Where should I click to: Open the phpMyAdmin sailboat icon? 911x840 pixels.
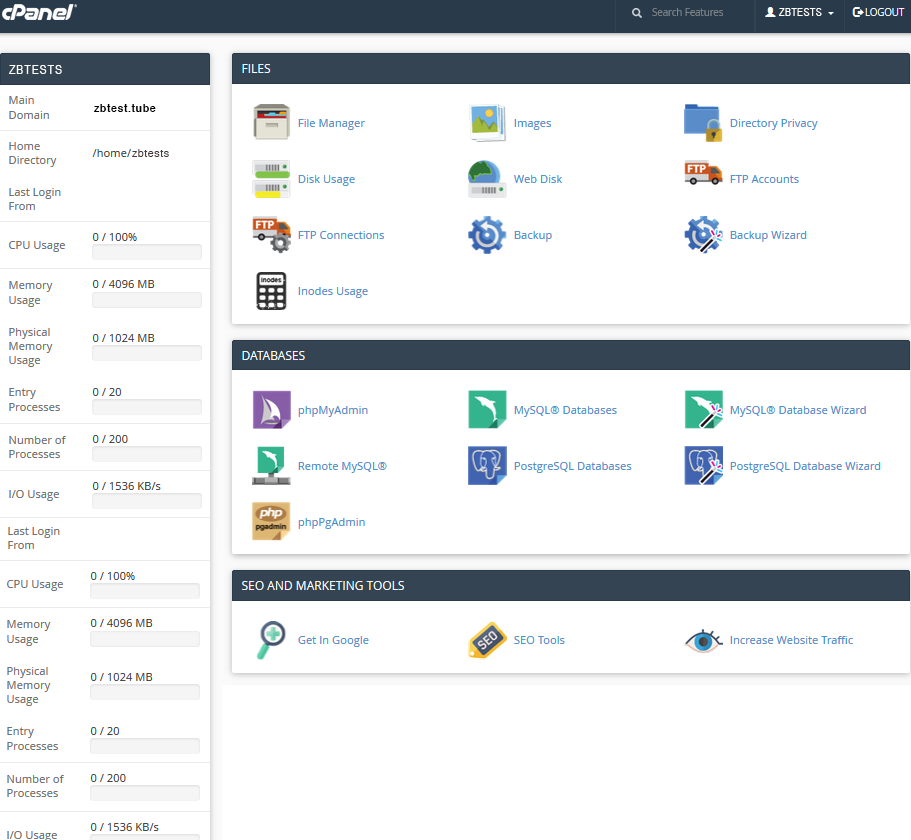(271, 410)
